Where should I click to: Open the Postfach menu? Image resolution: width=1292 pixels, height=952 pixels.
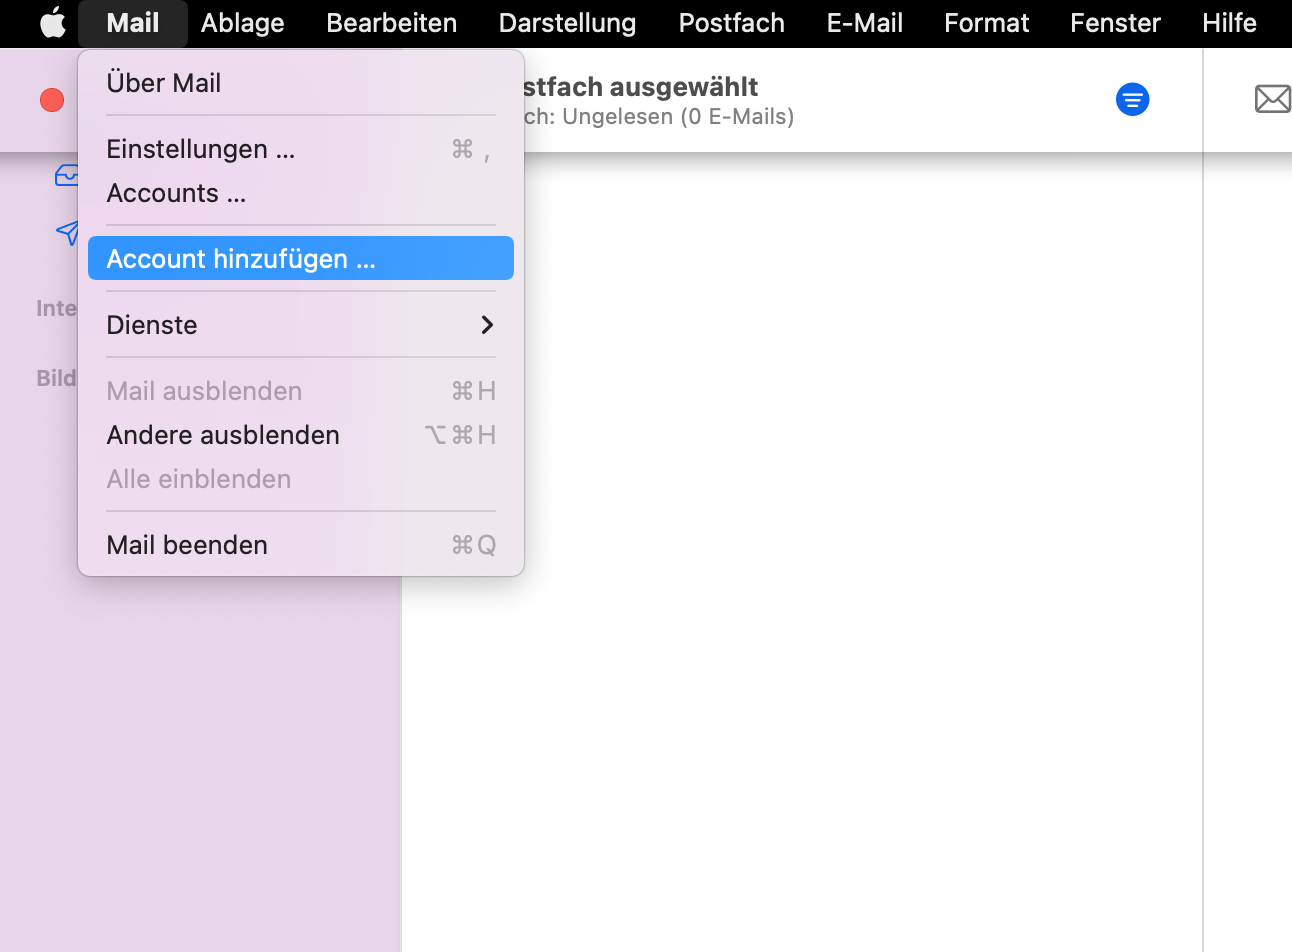click(x=731, y=23)
